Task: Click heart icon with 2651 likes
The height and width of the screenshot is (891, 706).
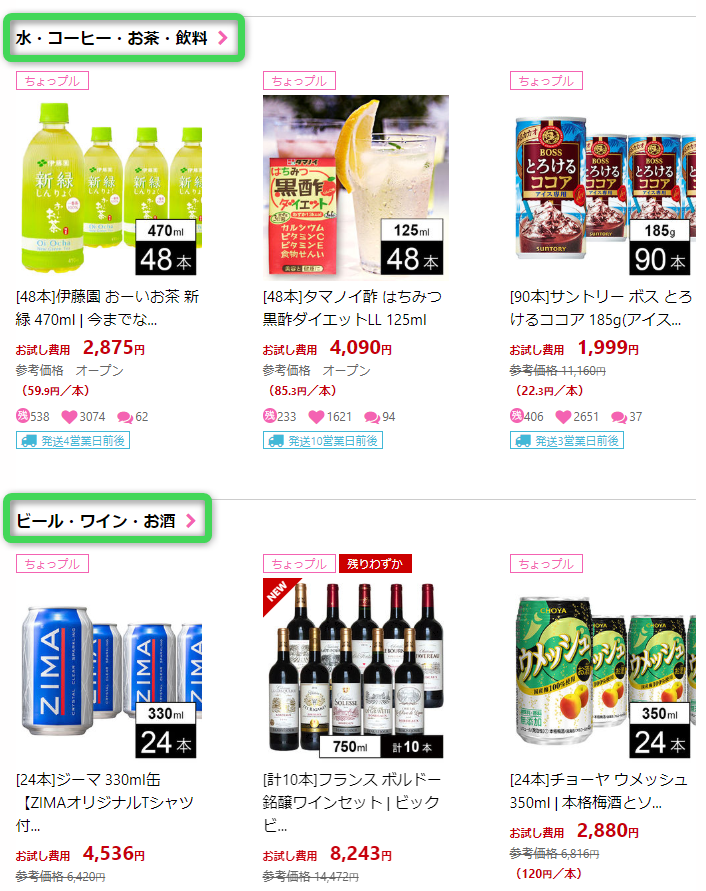Action: point(563,417)
